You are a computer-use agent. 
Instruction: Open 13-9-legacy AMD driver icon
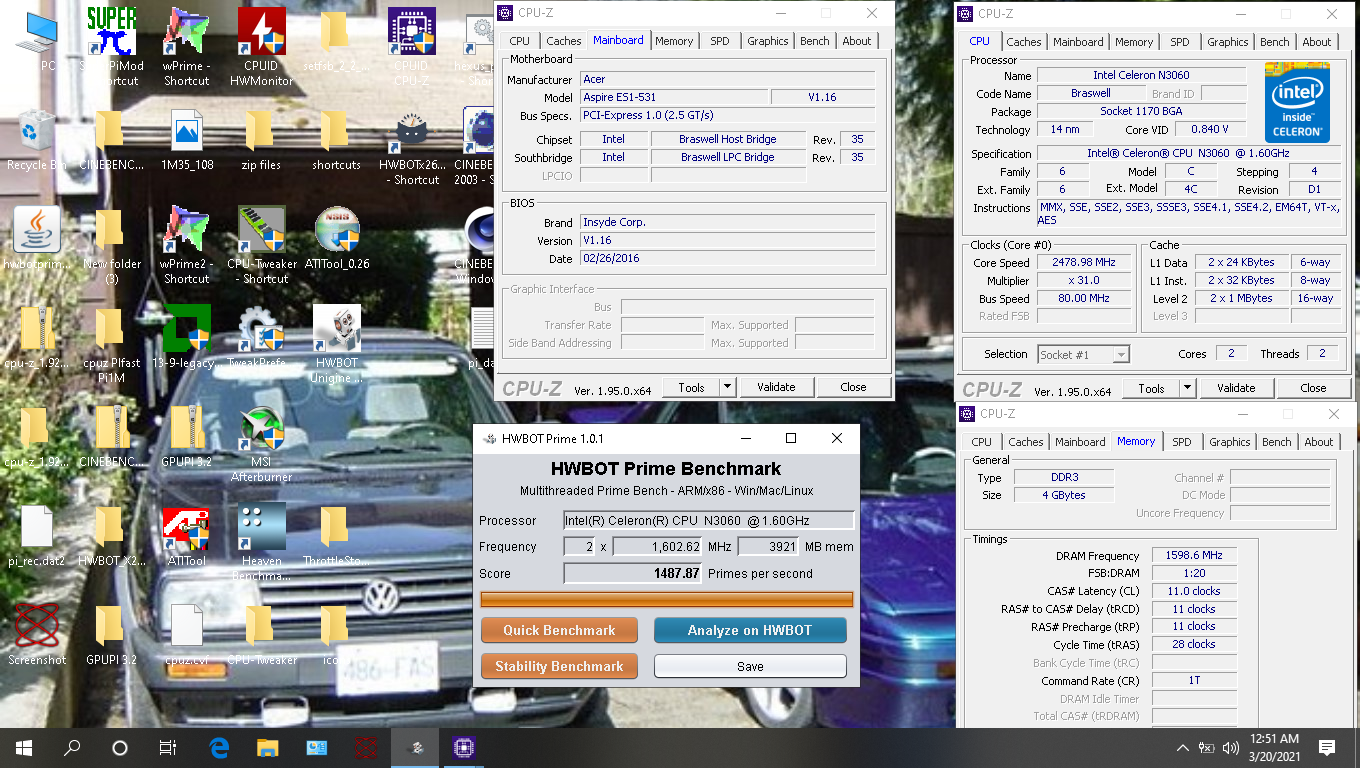point(187,336)
